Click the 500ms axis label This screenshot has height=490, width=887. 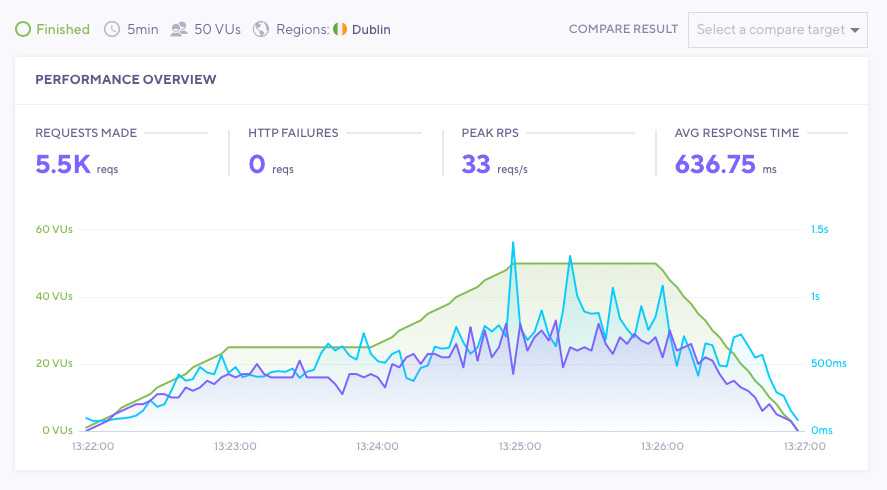click(829, 363)
